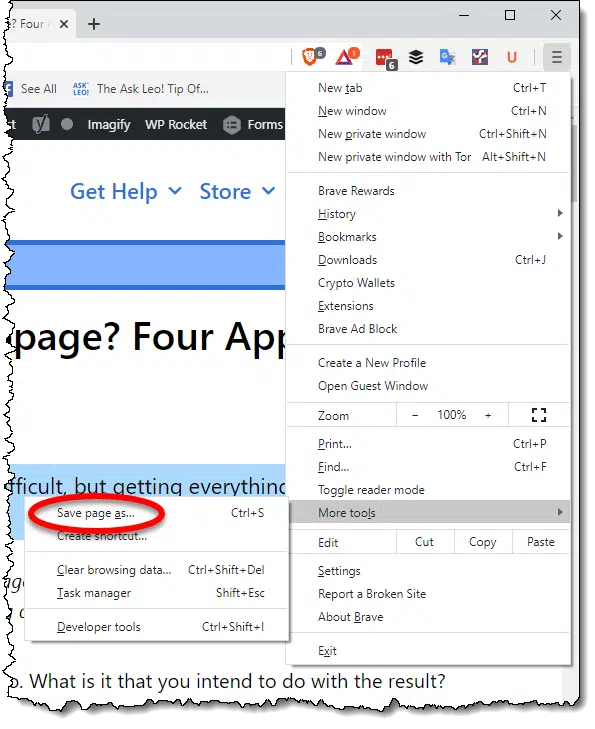Open Downloads from the menu
Image resolution: width=595 pixels, height=729 pixels.
(428, 260)
